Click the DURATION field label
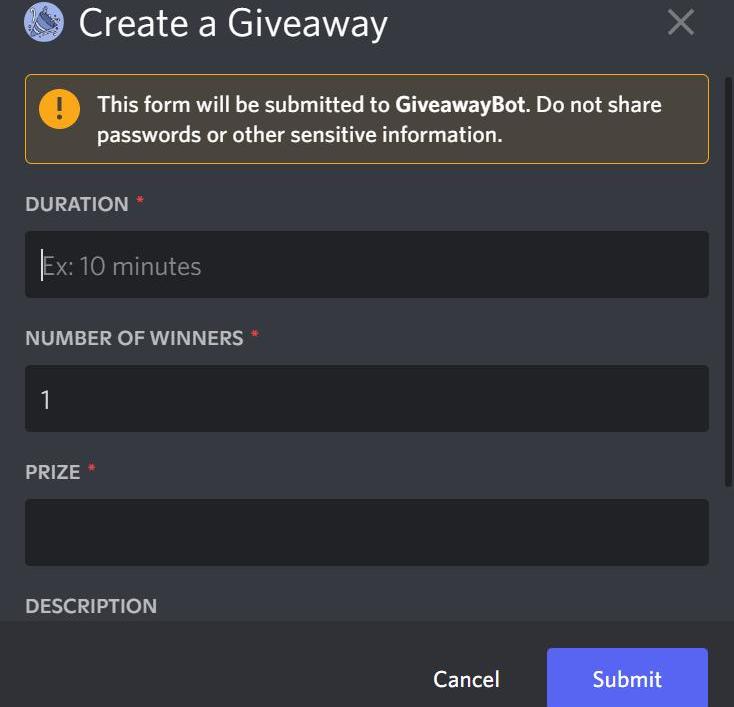 point(77,204)
